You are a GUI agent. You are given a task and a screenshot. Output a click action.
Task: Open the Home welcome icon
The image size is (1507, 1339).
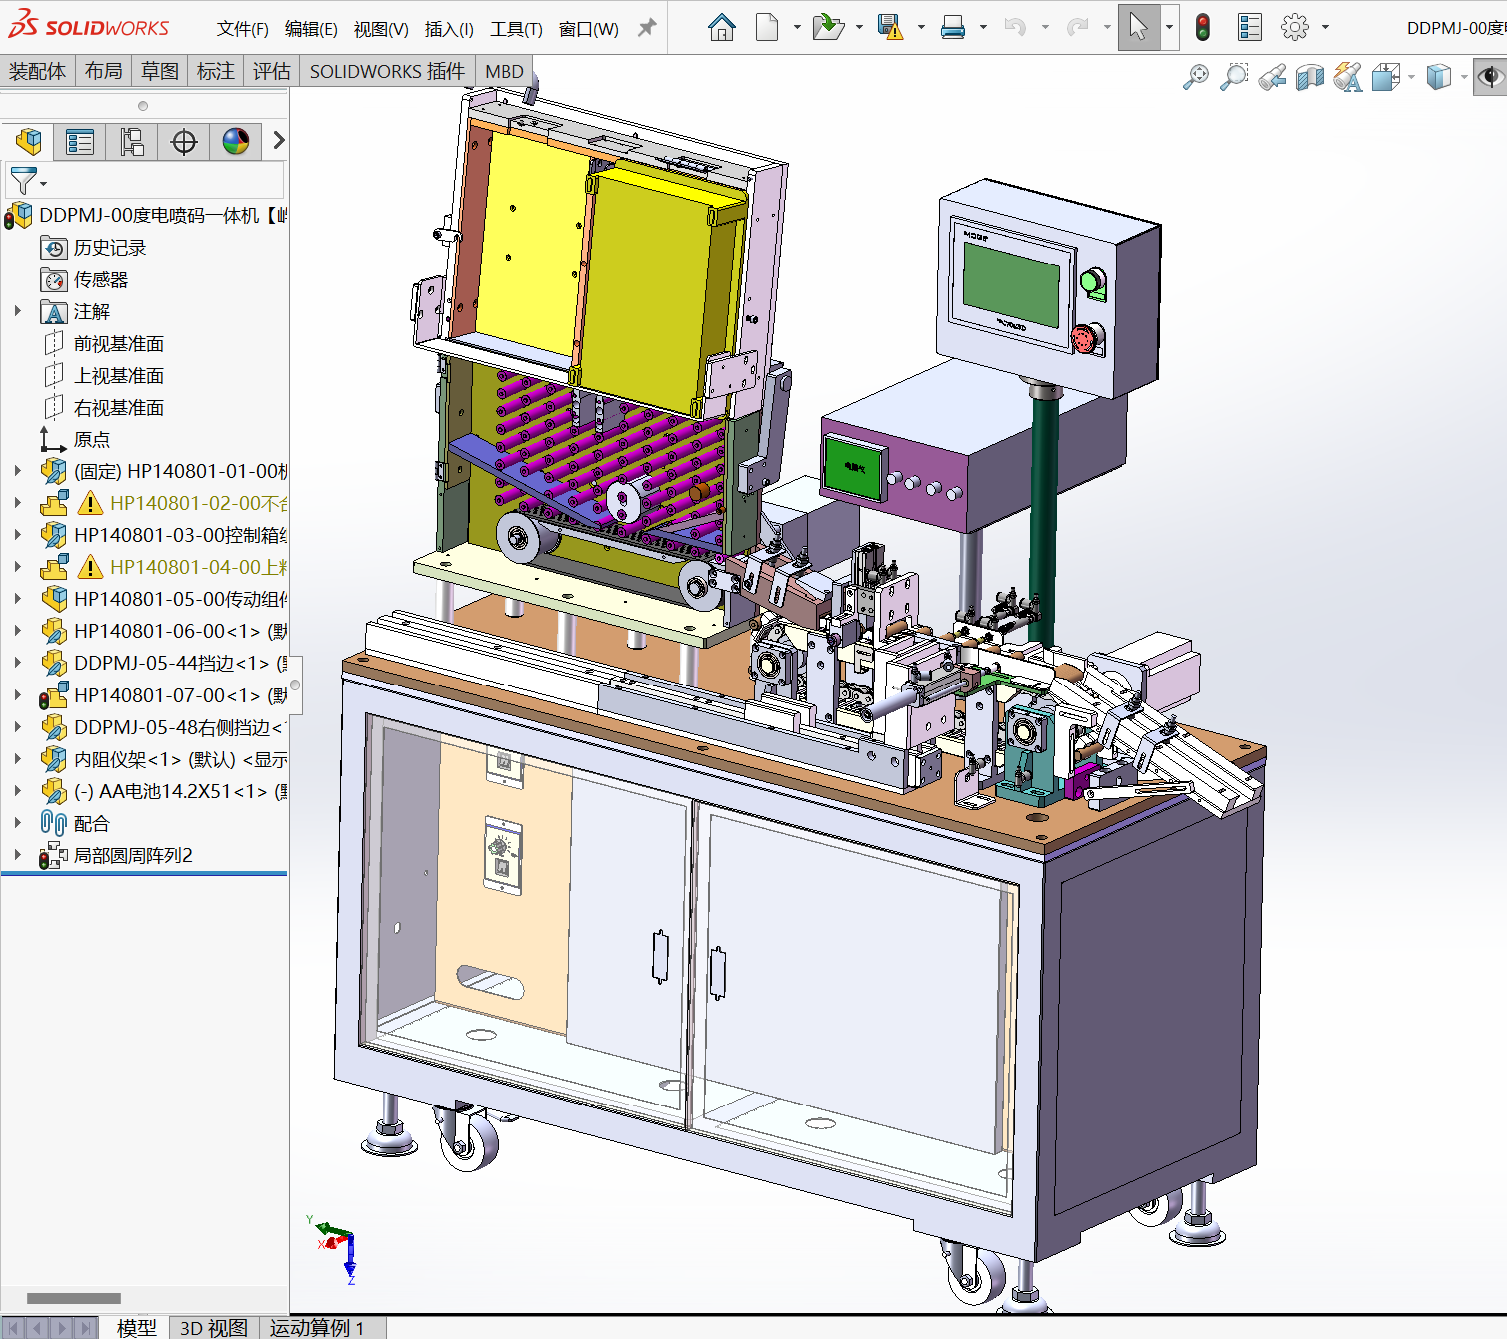point(721,27)
